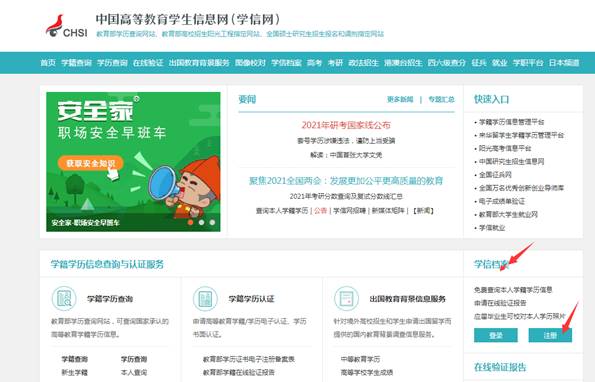Image resolution: width=595 pixels, height=382 pixels.
Task: Open 学籍查询 in the navigation bar
Action: (x=76, y=63)
